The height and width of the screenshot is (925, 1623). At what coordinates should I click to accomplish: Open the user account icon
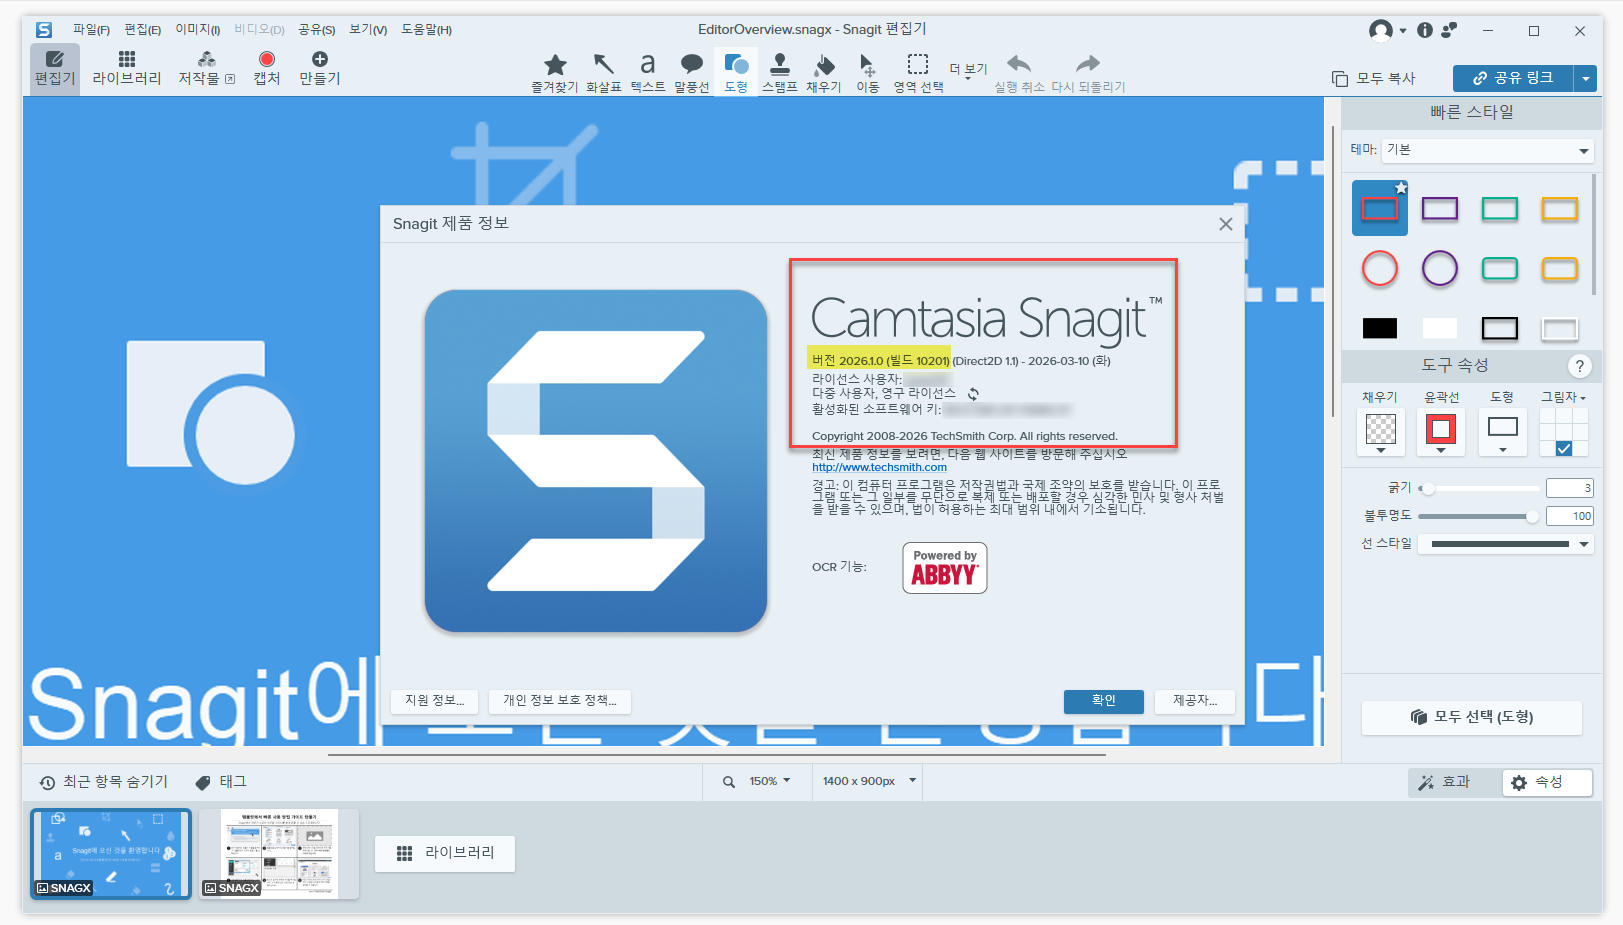1381,30
